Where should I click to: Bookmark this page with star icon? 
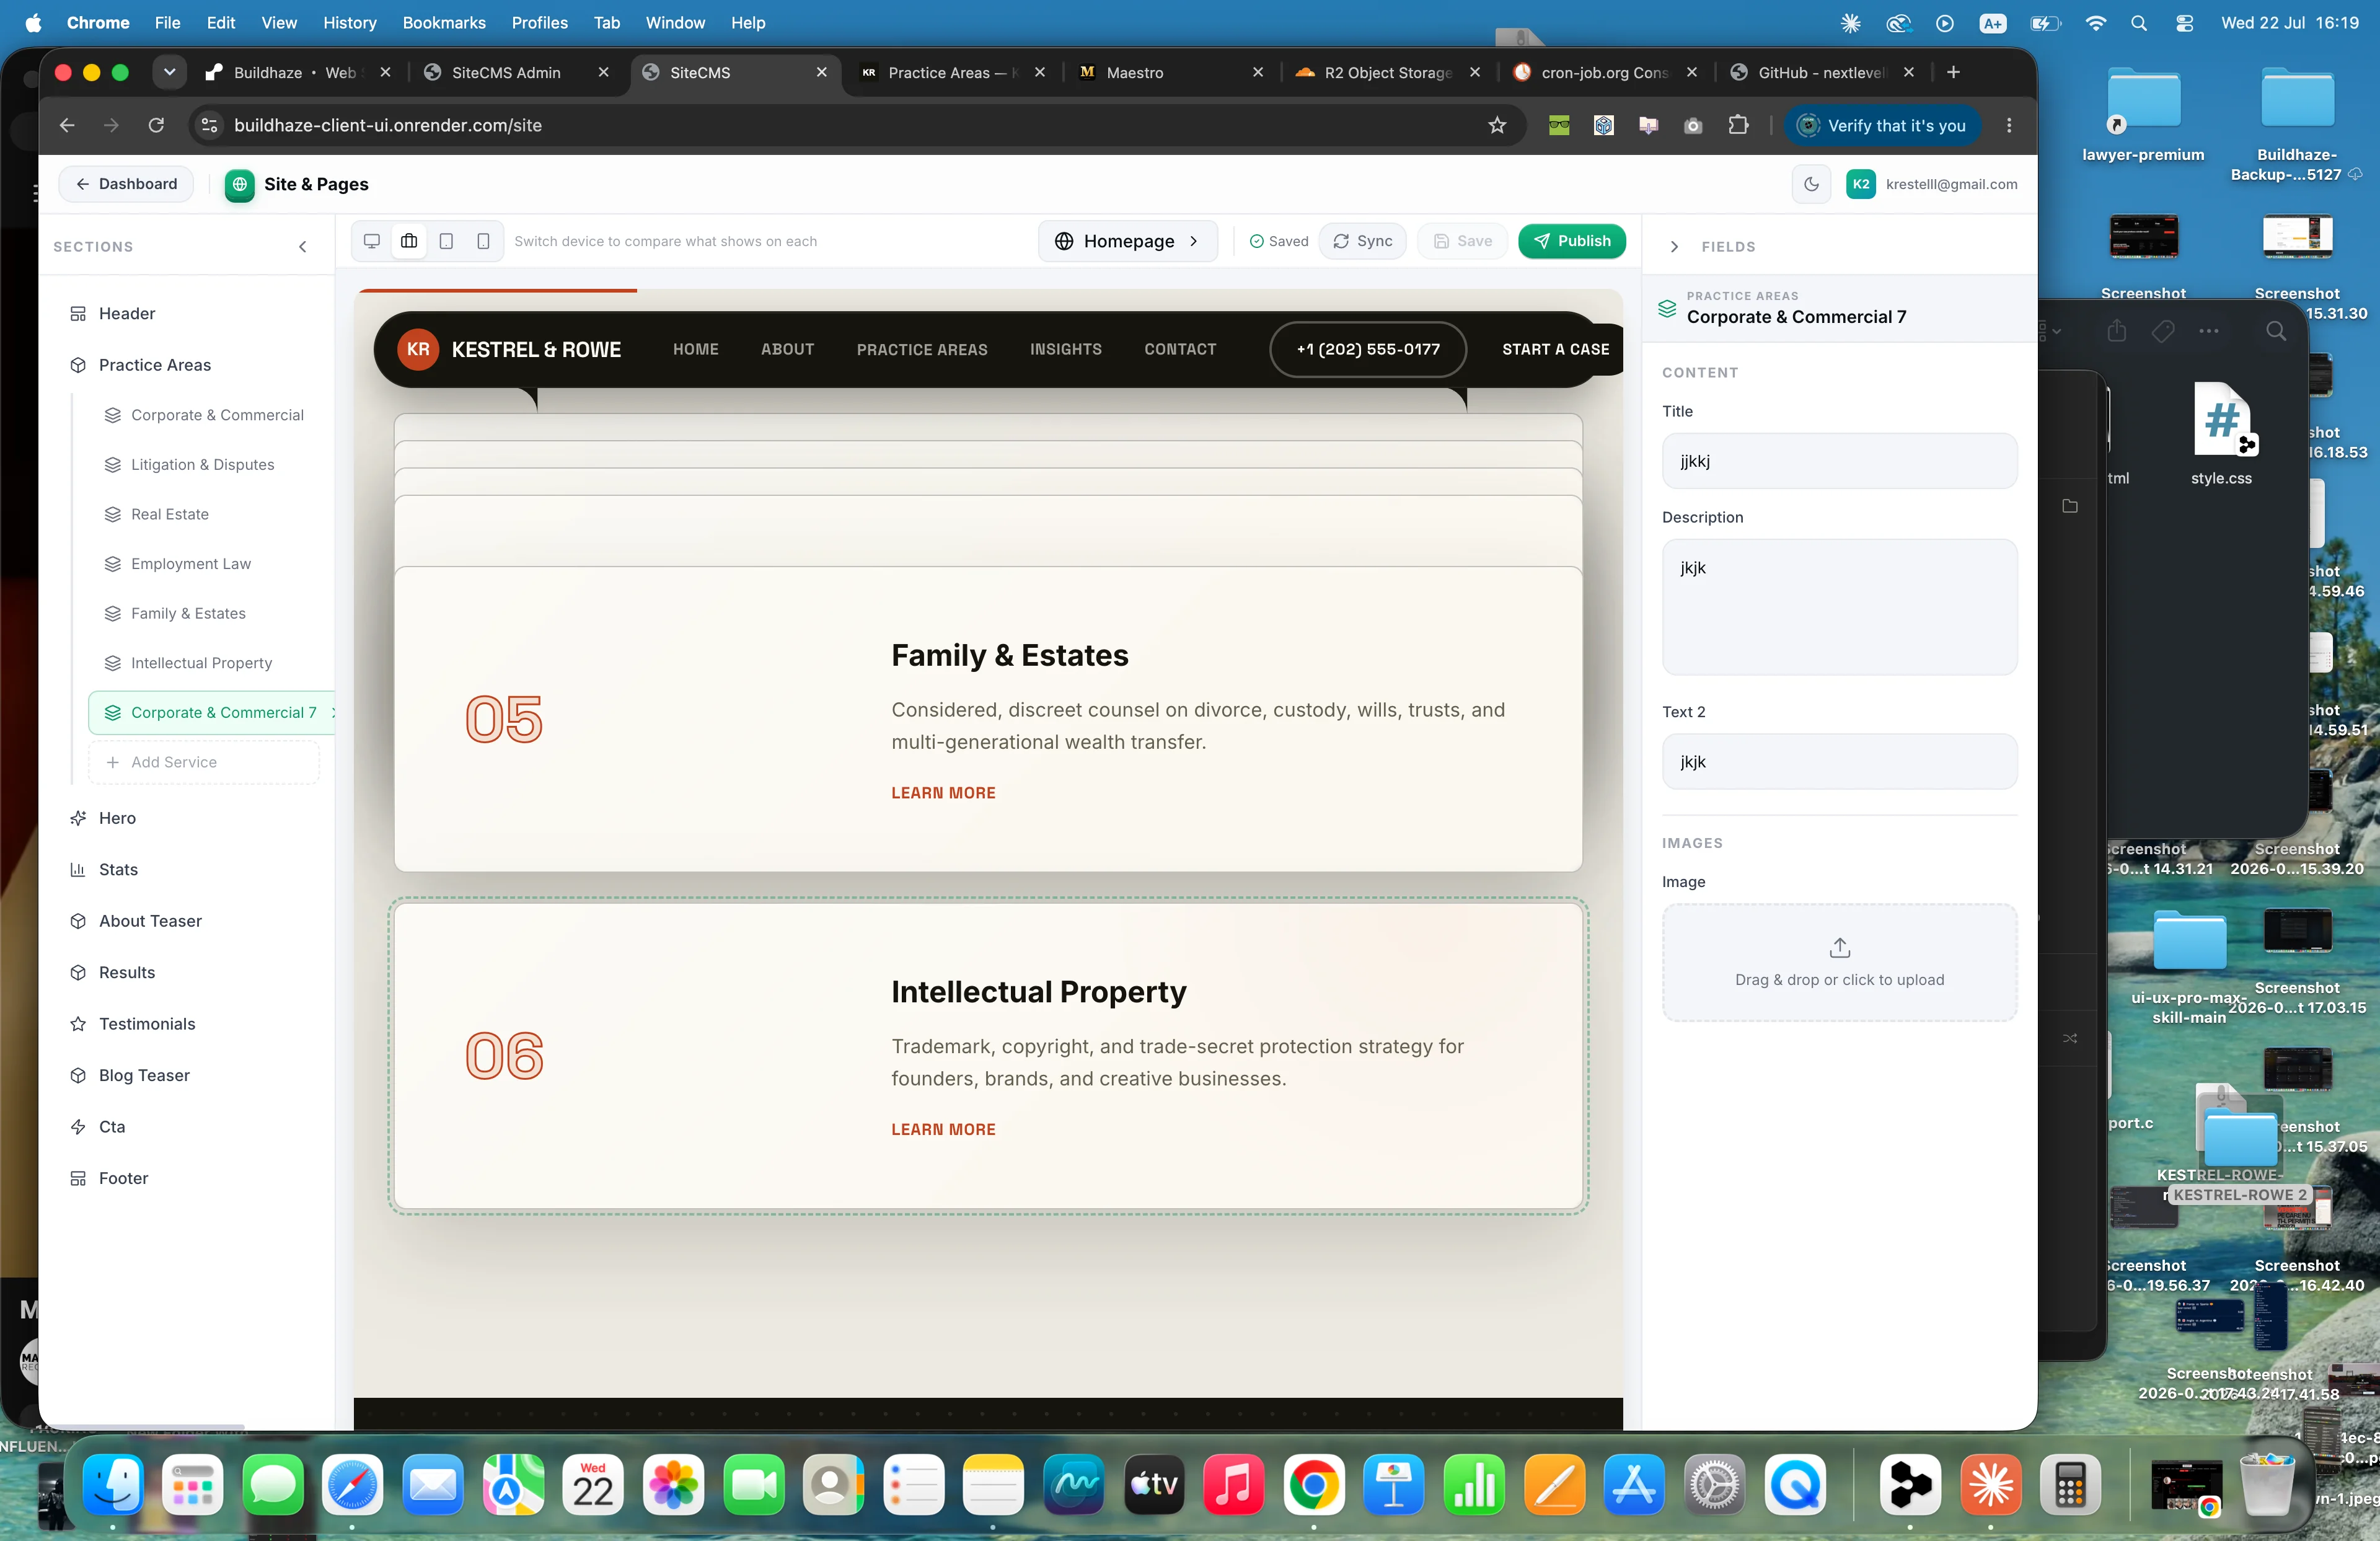click(1497, 125)
